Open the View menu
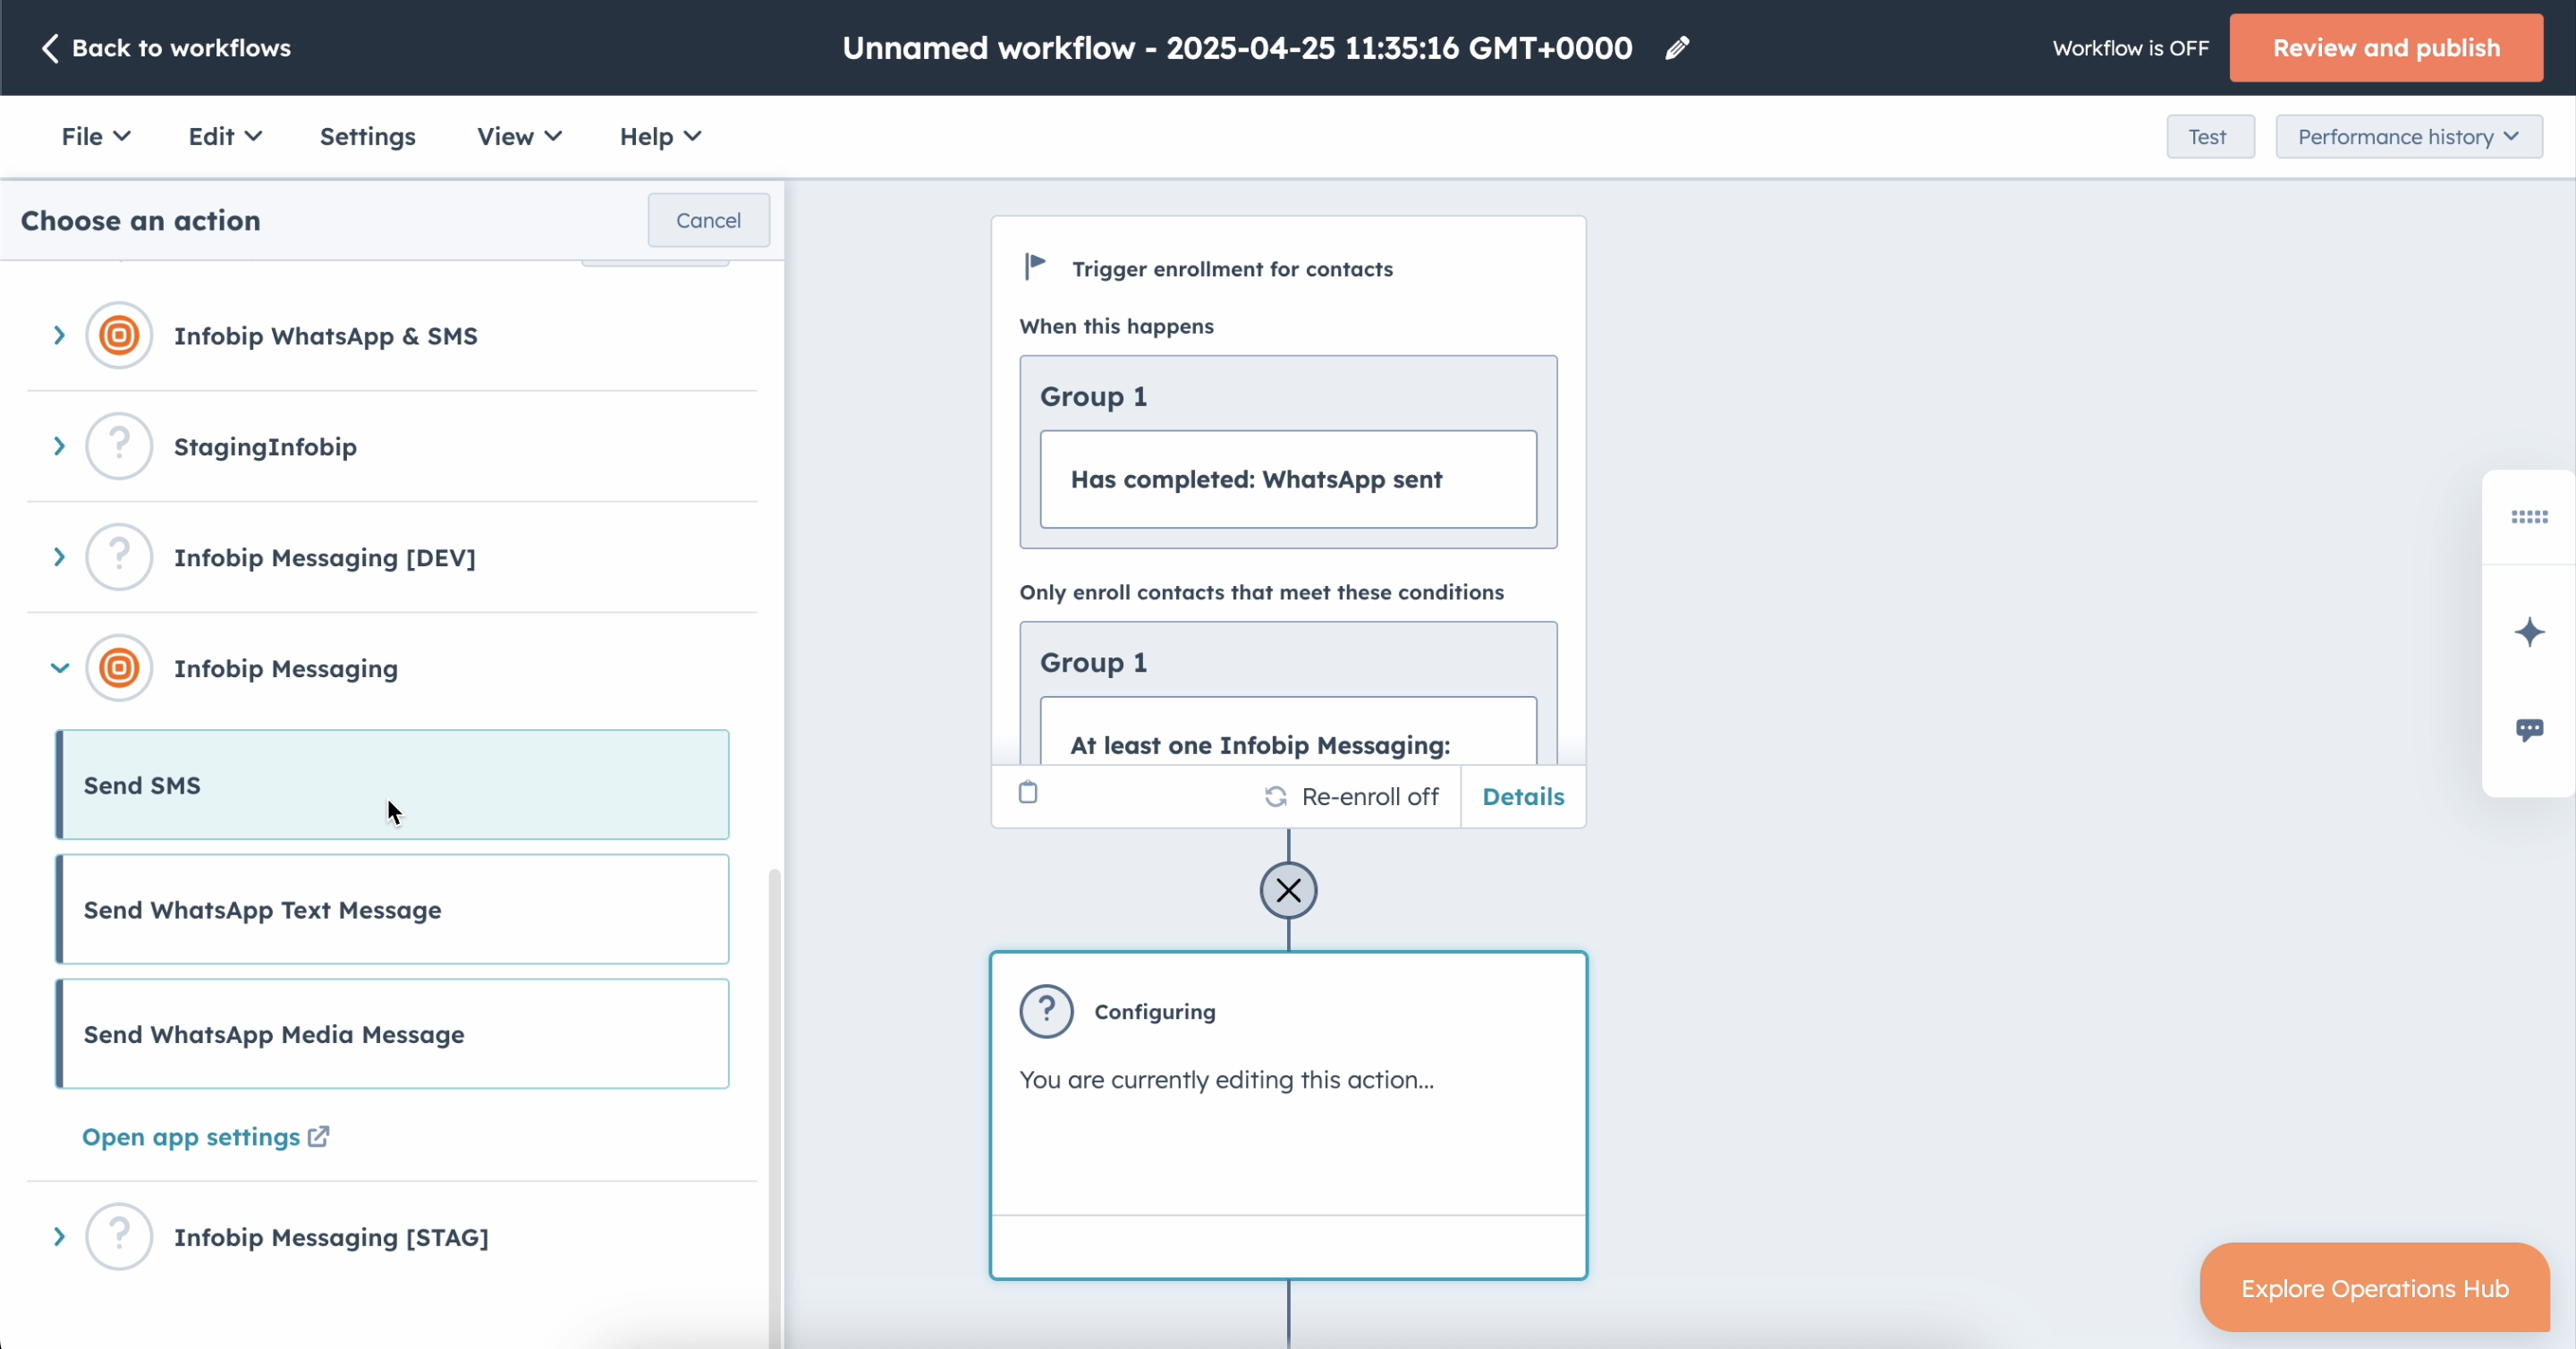The width and height of the screenshot is (2576, 1349). 519,137
